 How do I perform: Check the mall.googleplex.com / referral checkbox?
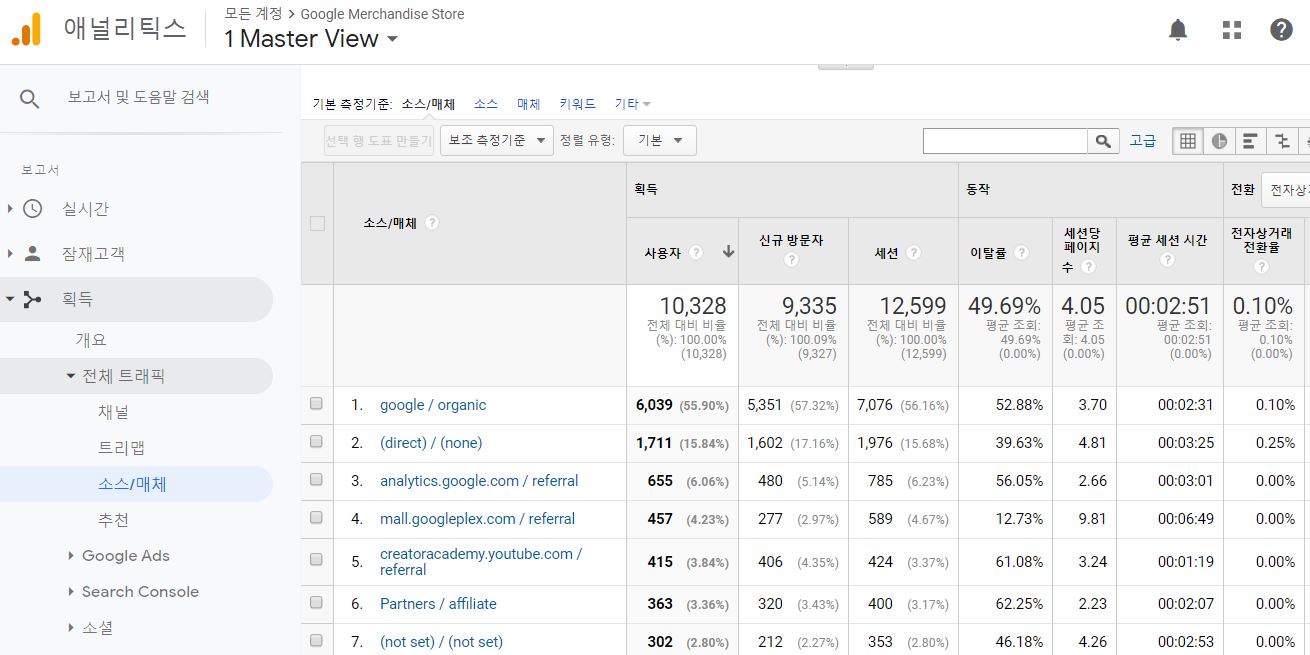(x=316, y=518)
